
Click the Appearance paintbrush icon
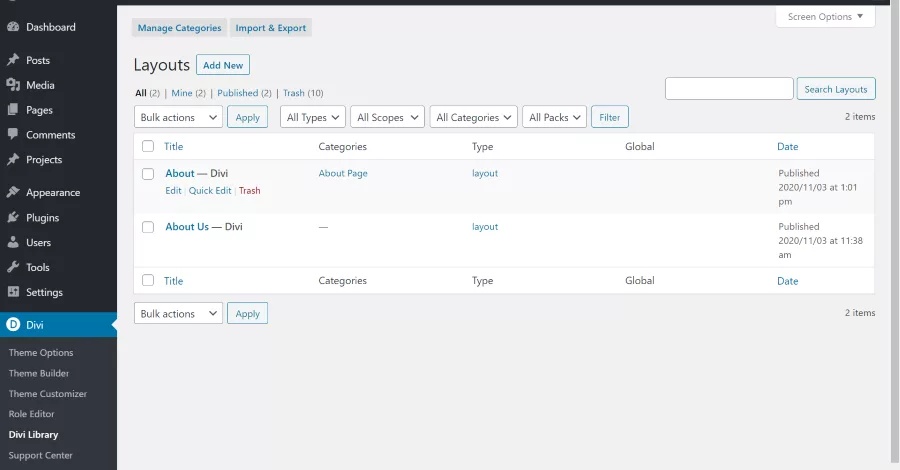pos(13,192)
